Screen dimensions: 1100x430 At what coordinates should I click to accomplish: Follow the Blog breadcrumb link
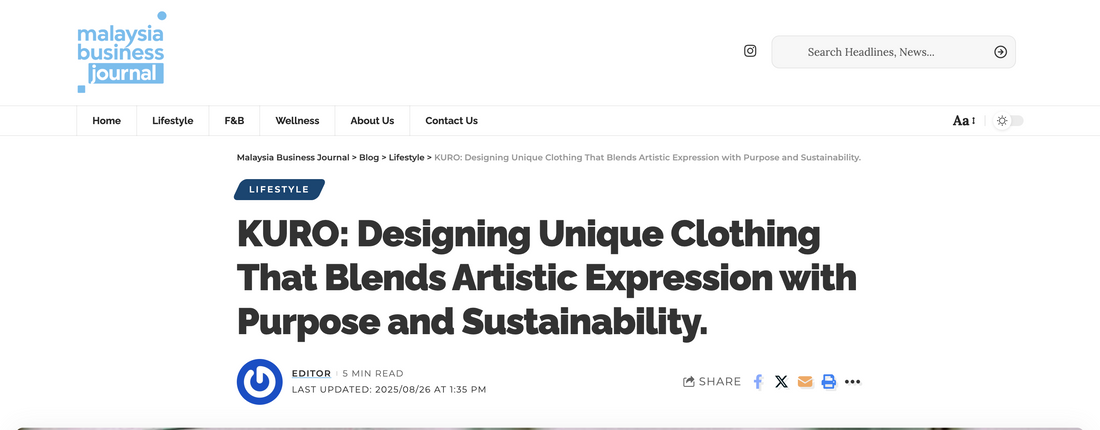pos(369,158)
